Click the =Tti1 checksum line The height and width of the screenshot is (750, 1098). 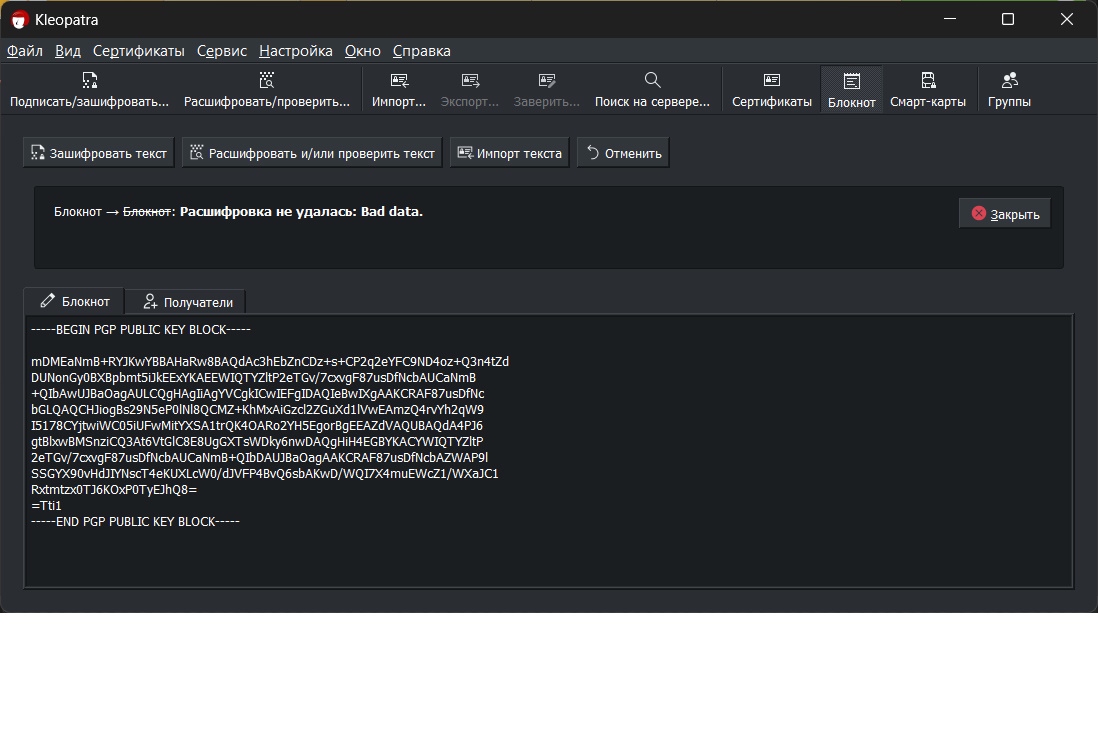click(46, 506)
